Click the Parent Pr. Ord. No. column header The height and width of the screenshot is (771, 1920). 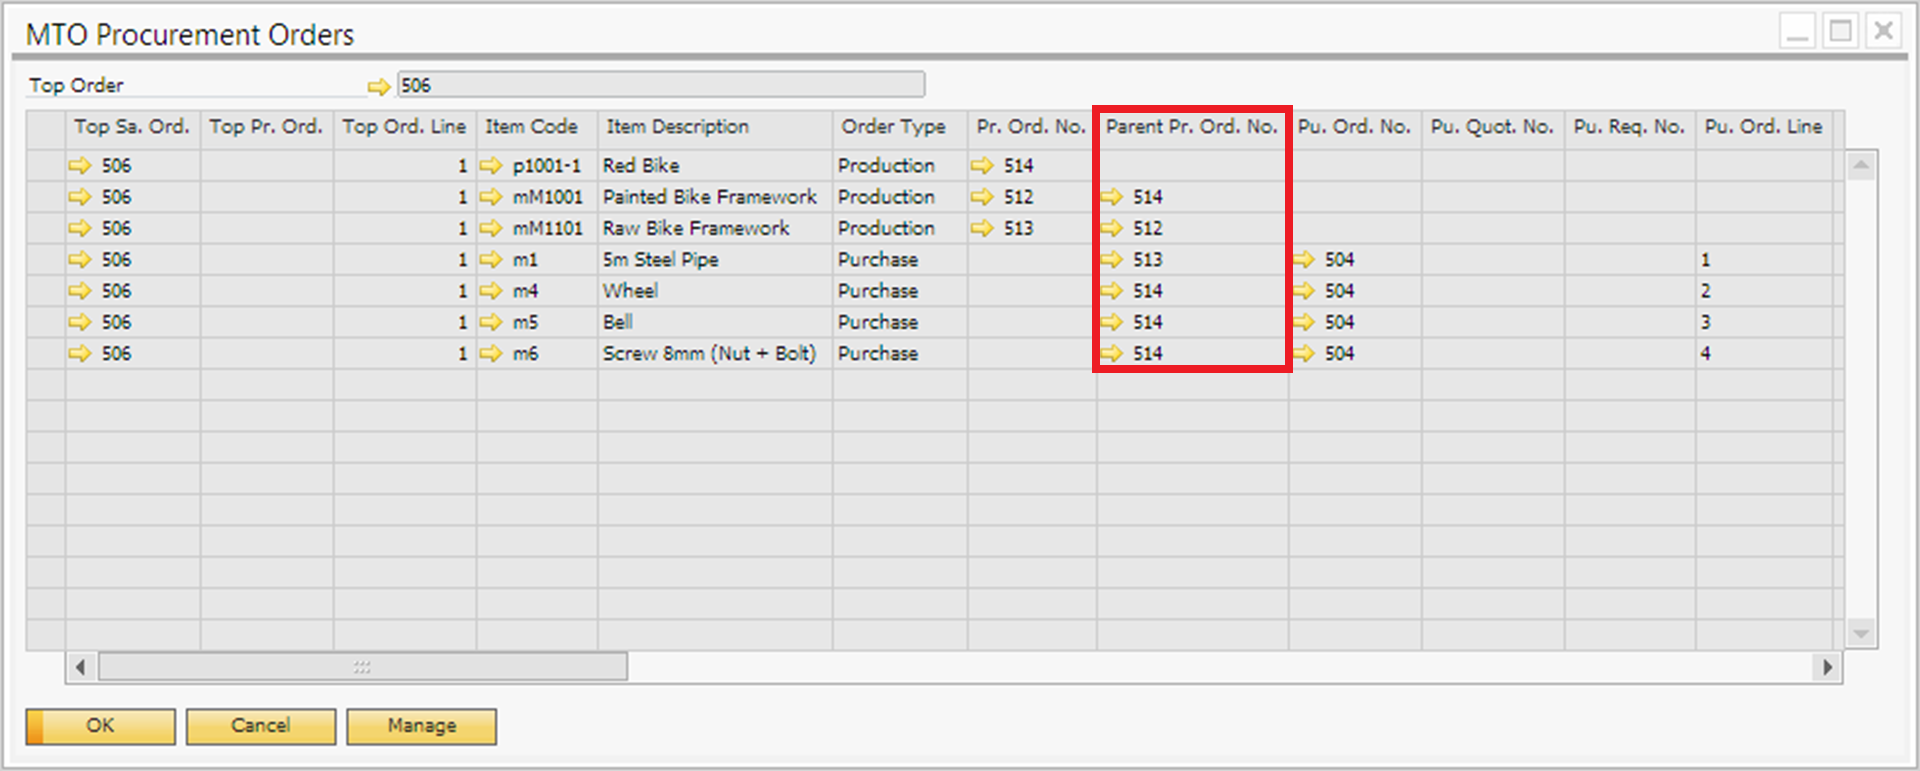pos(1191,127)
